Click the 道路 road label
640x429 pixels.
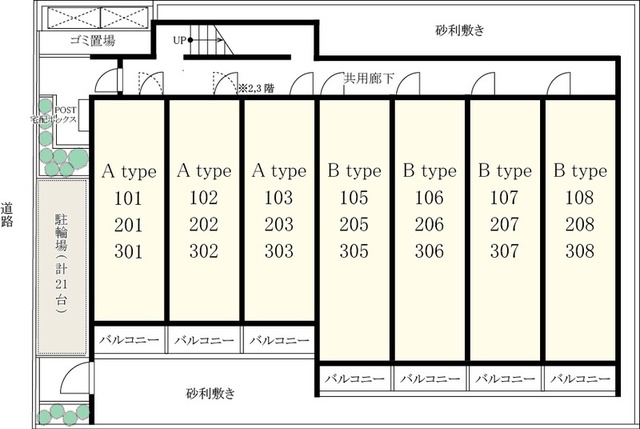[7, 215]
